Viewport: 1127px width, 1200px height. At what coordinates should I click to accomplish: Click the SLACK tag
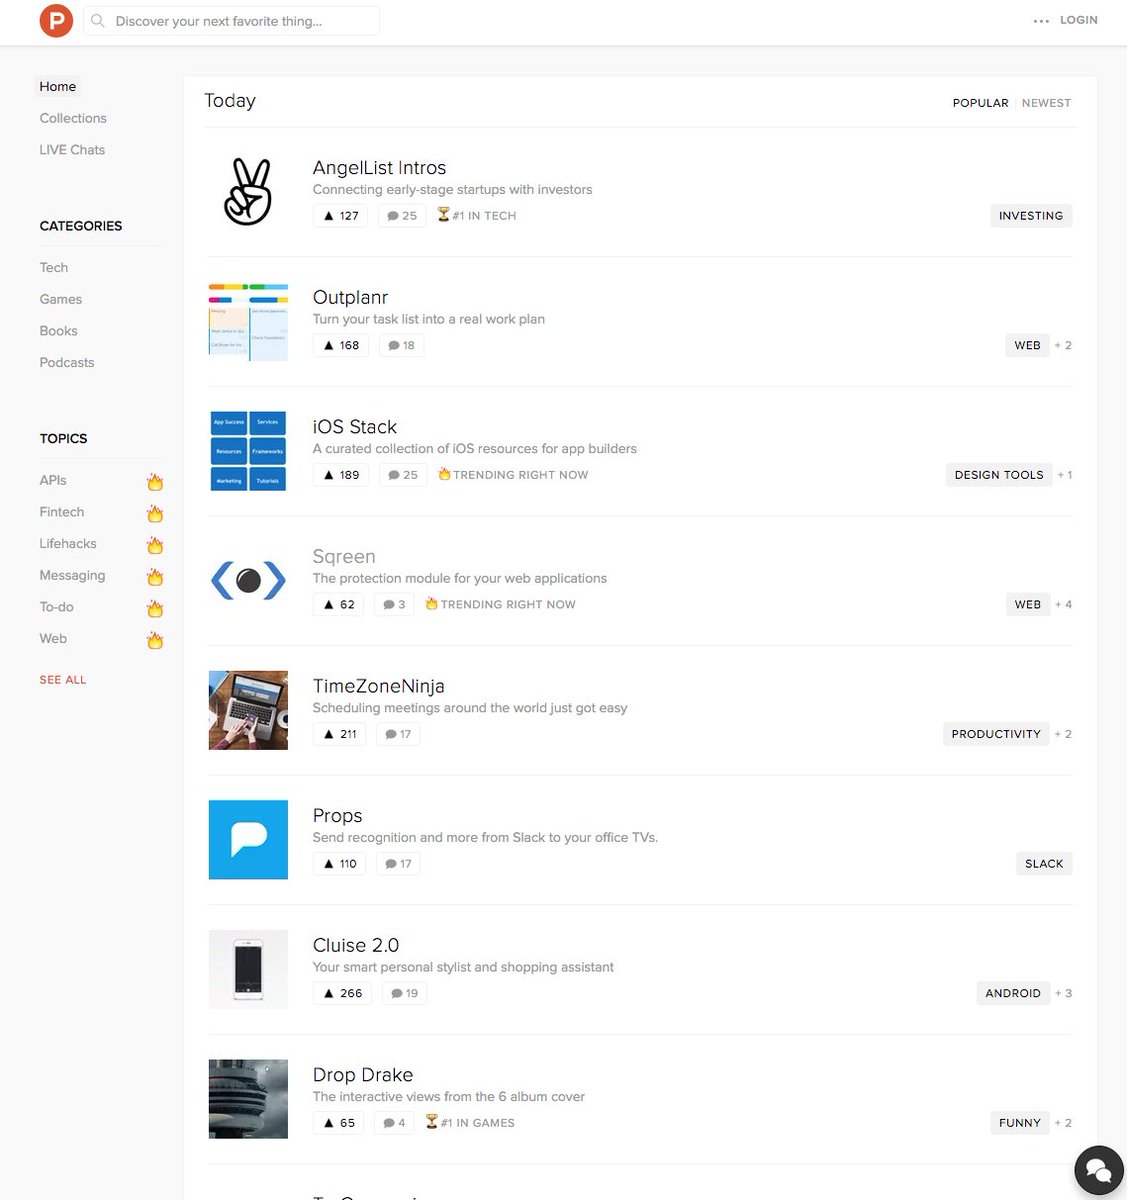(1044, 864)
